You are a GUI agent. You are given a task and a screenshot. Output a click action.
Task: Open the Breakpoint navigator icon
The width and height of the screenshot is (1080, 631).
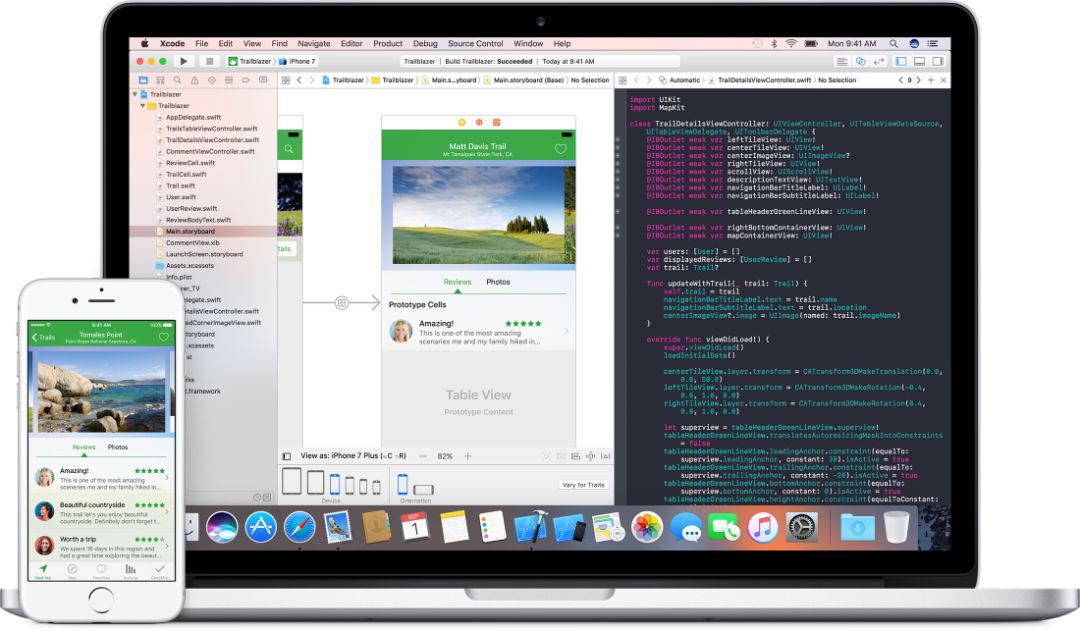click(245, 81)
